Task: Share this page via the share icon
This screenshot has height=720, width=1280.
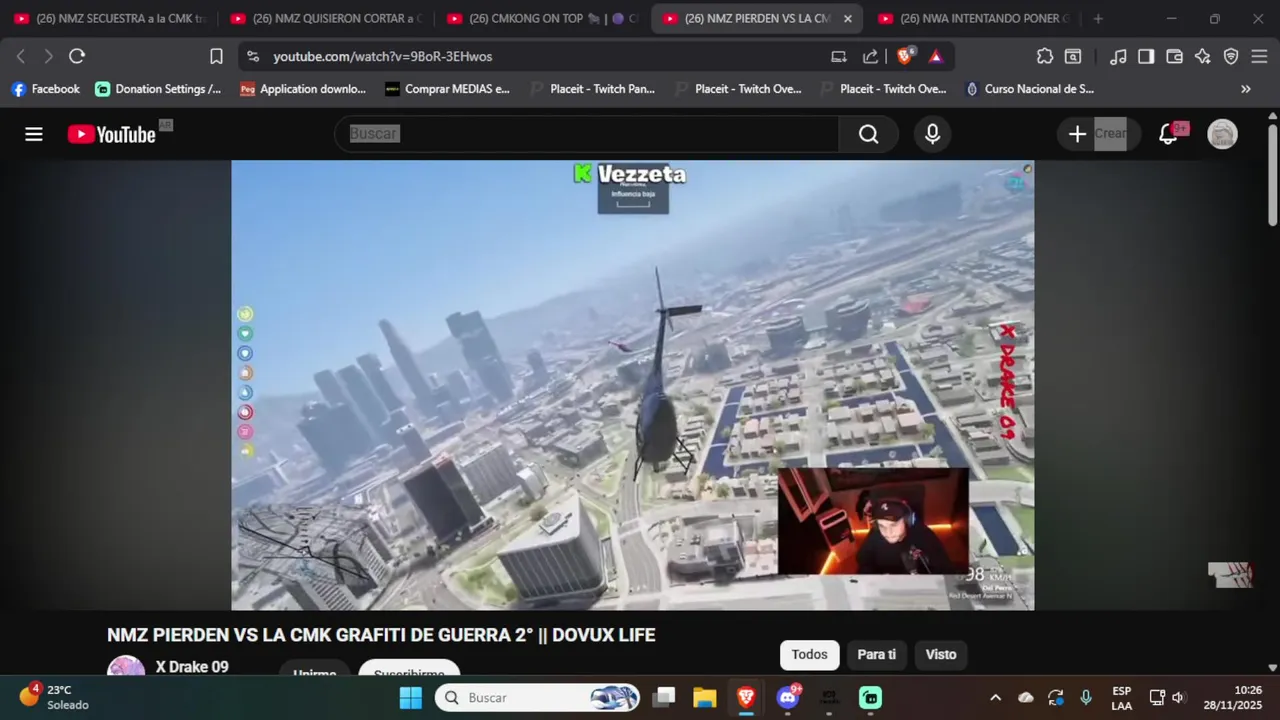Action: pos(871,57)
